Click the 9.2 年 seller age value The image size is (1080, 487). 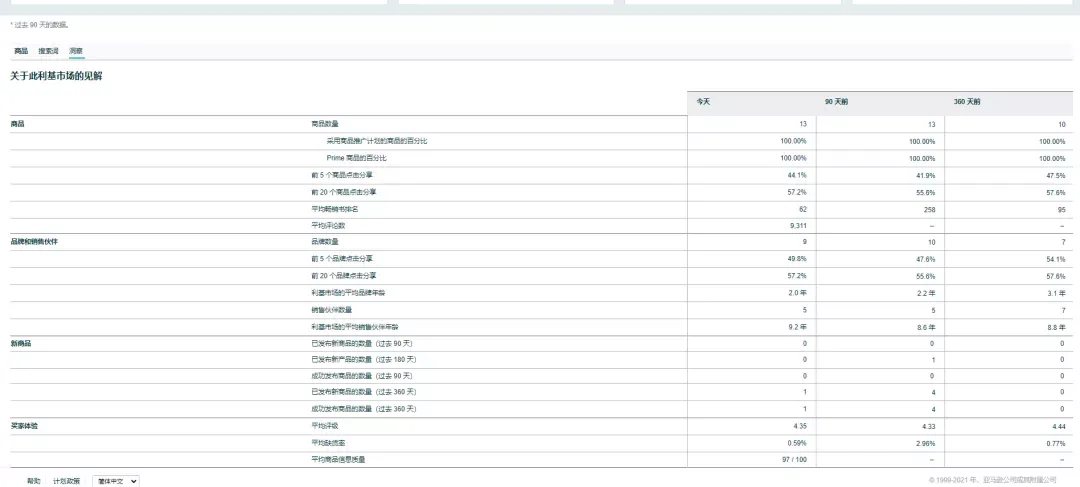coord(797,327)
